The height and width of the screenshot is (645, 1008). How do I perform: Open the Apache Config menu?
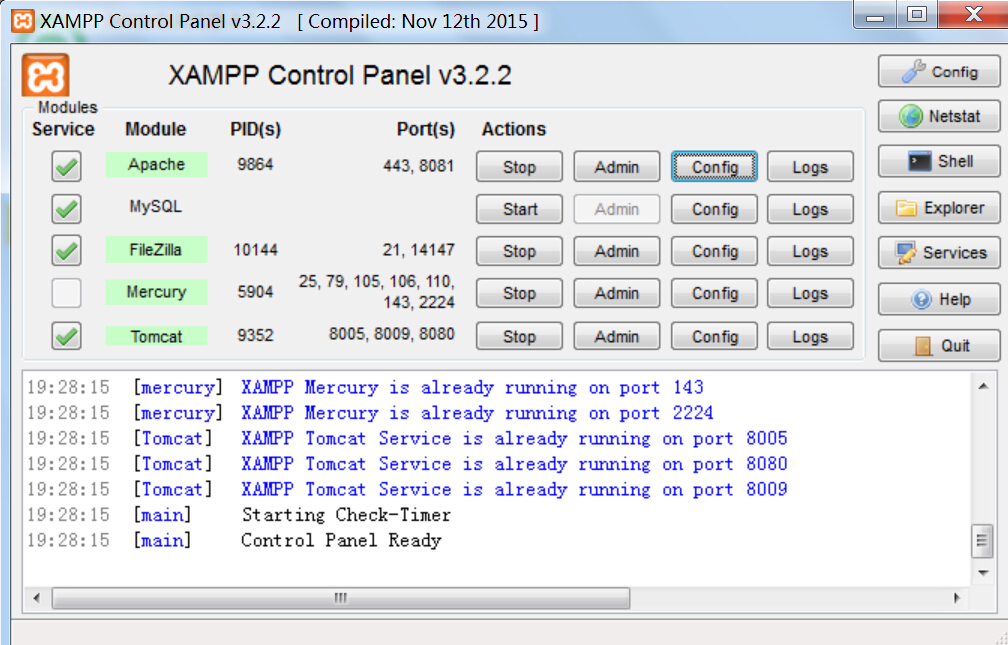click(714, 167)
